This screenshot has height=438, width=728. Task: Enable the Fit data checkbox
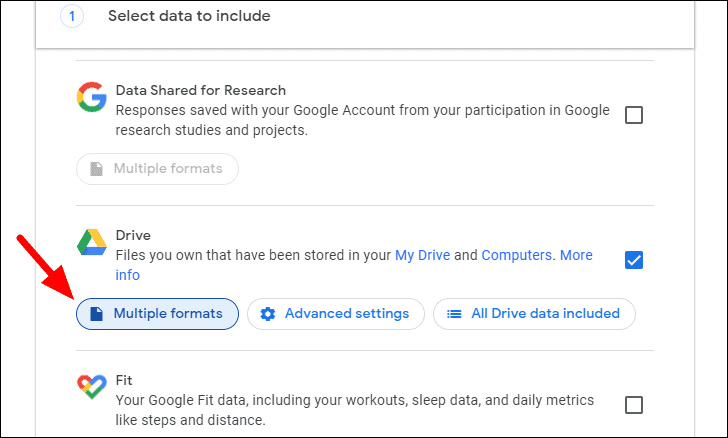[634, 405]
